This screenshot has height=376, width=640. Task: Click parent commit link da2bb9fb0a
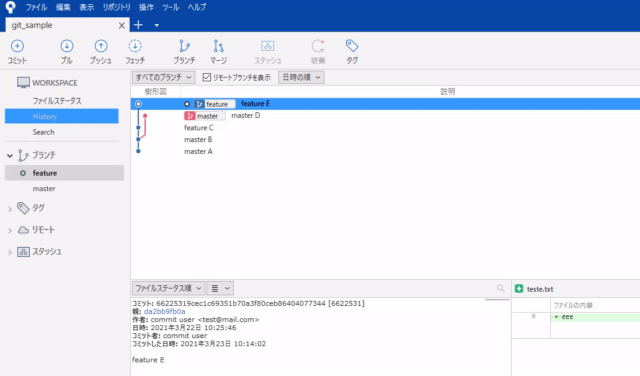click(x=164, y=311)
